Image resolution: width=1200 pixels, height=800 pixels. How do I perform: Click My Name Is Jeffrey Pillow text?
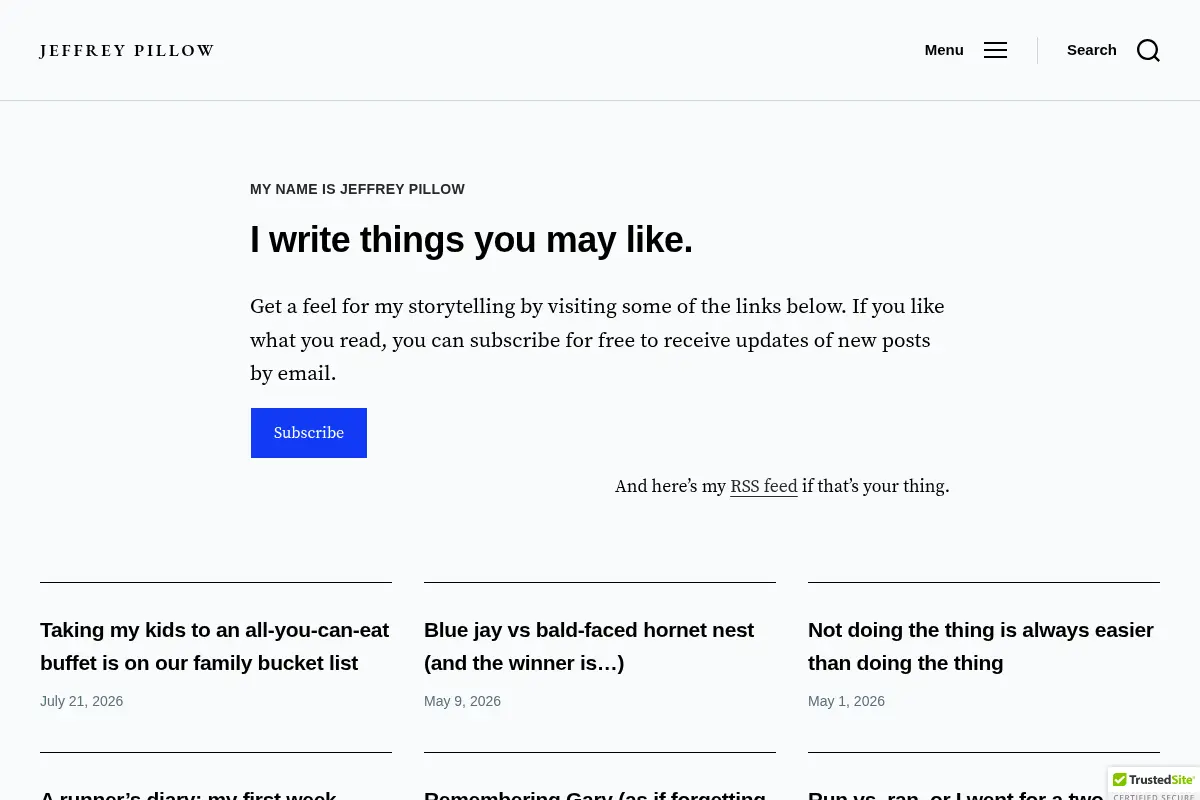click(x=357, y=189)
